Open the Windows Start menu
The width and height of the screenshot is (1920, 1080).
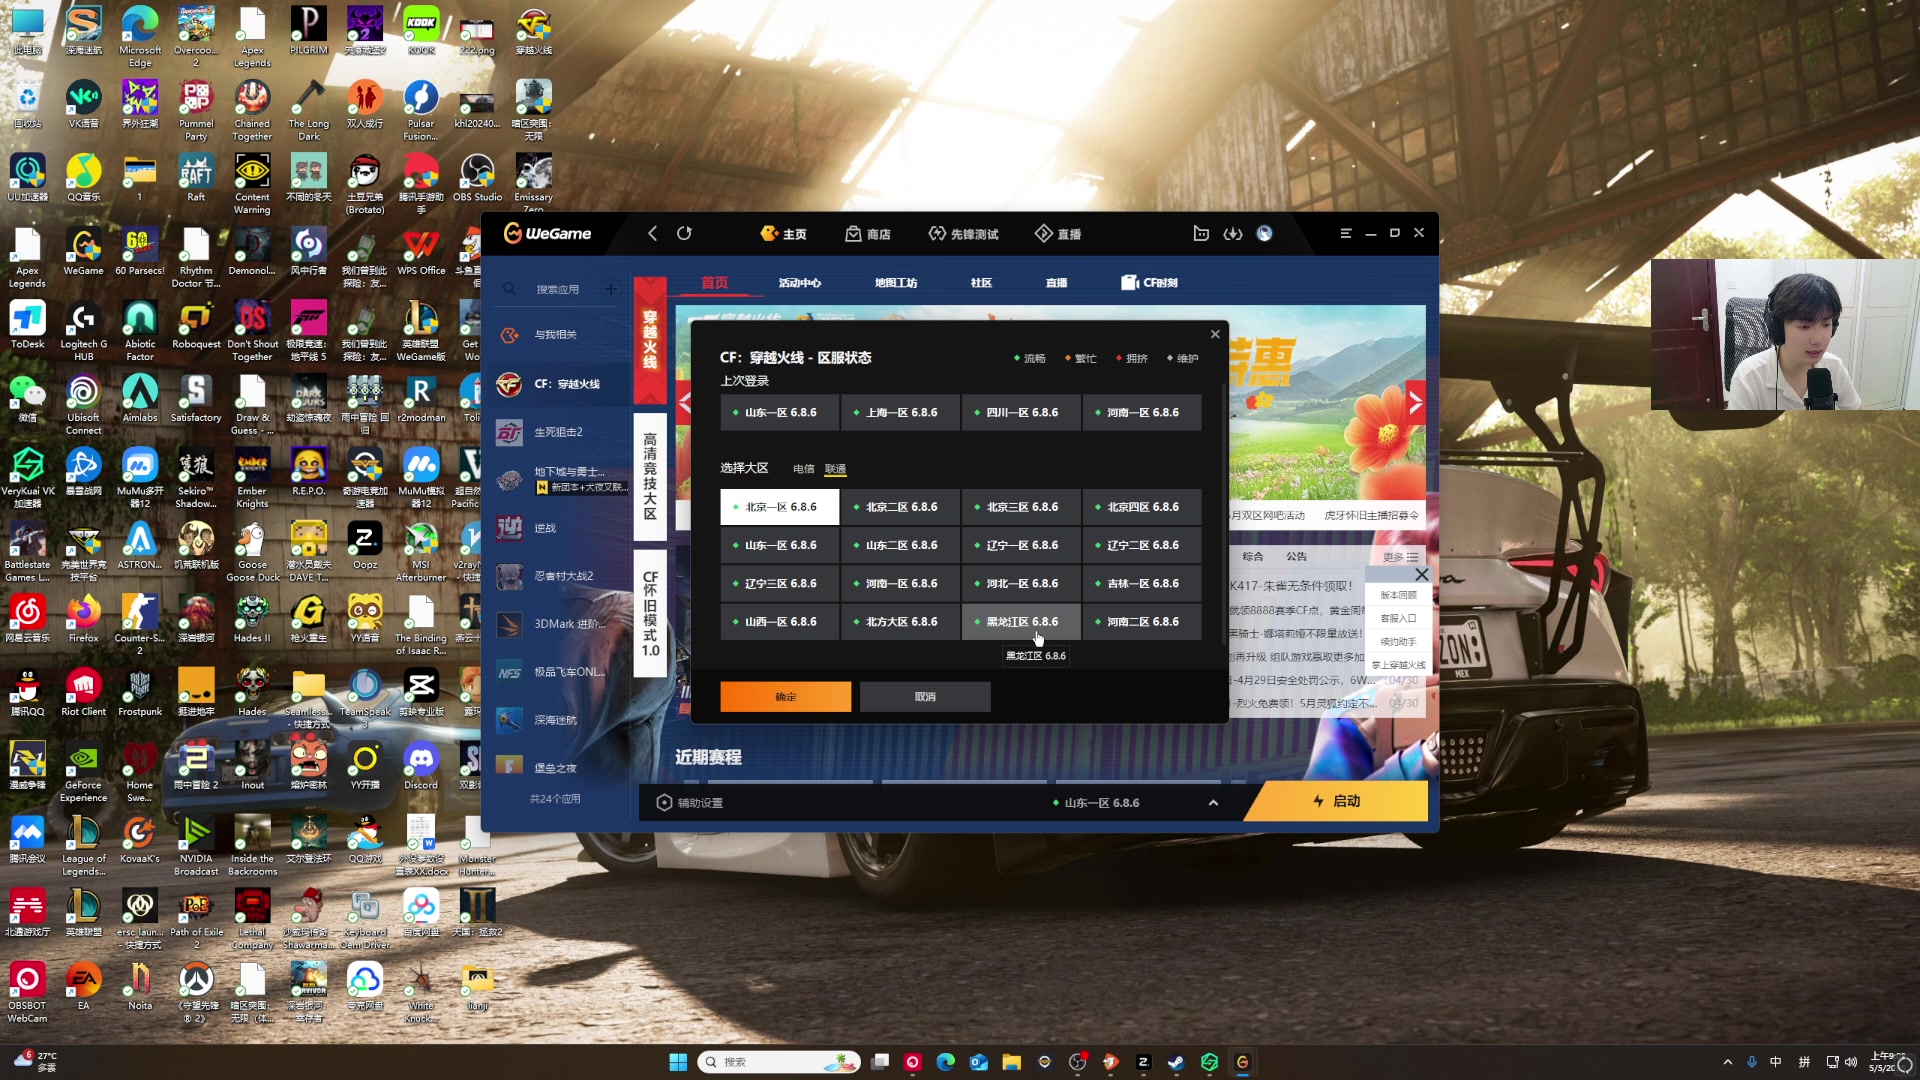click(678, 1062)
